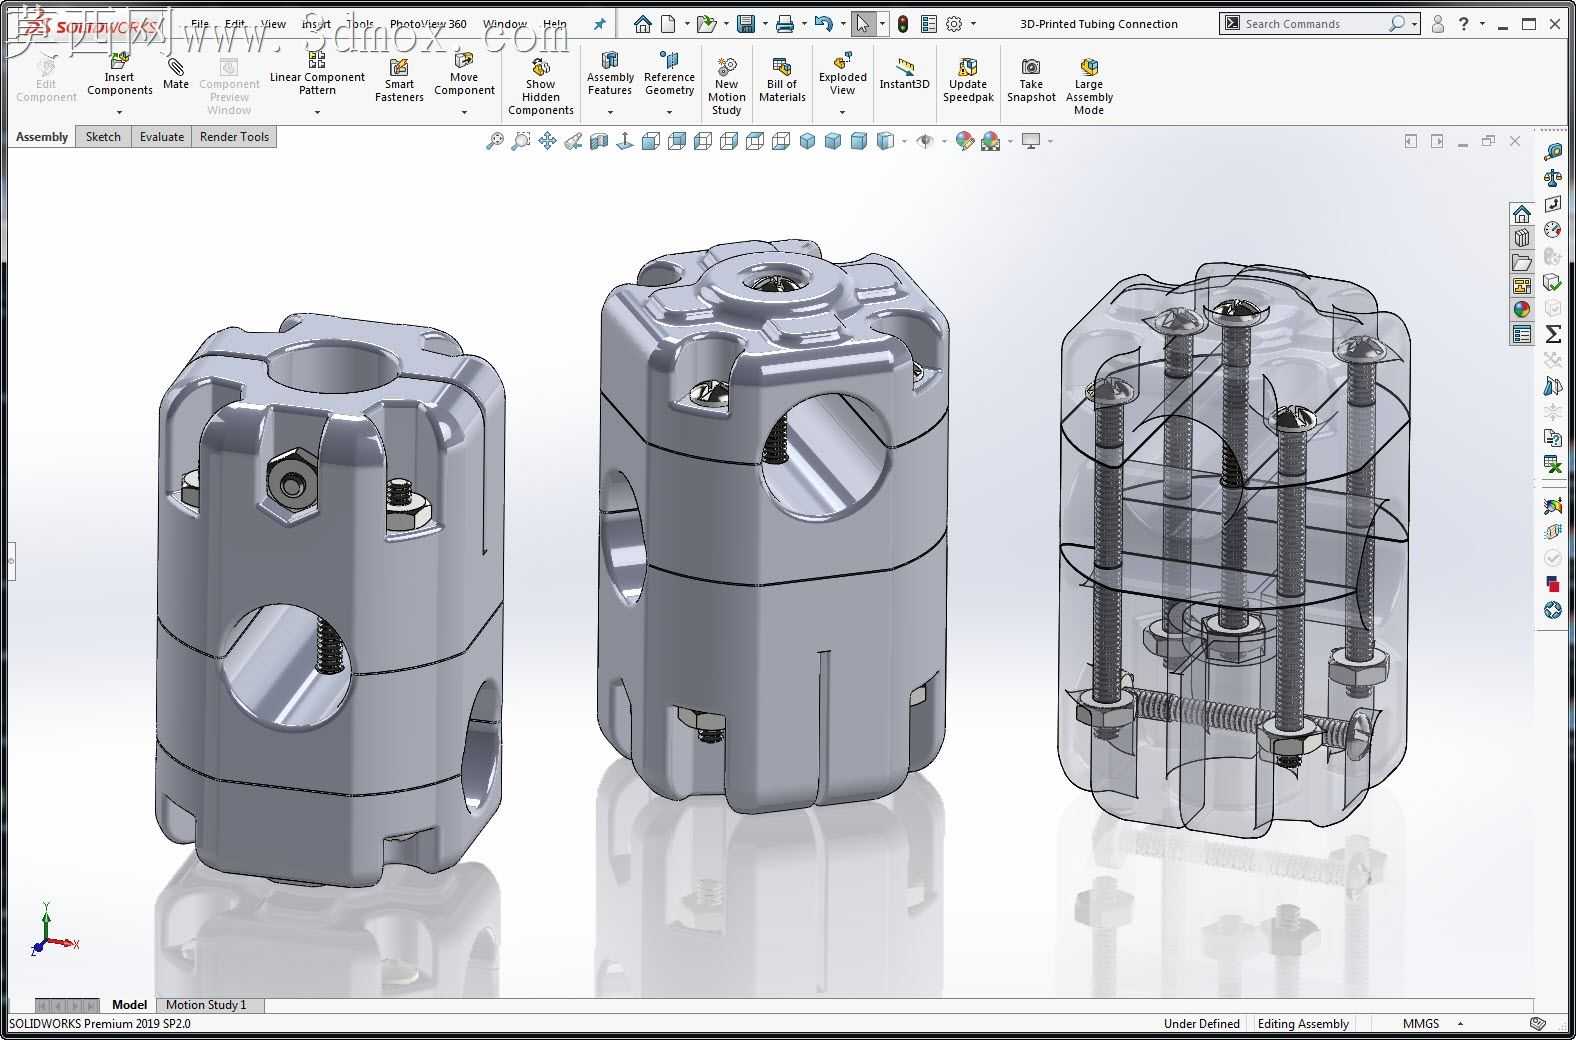Select the Mate tool

click(176, 74)
